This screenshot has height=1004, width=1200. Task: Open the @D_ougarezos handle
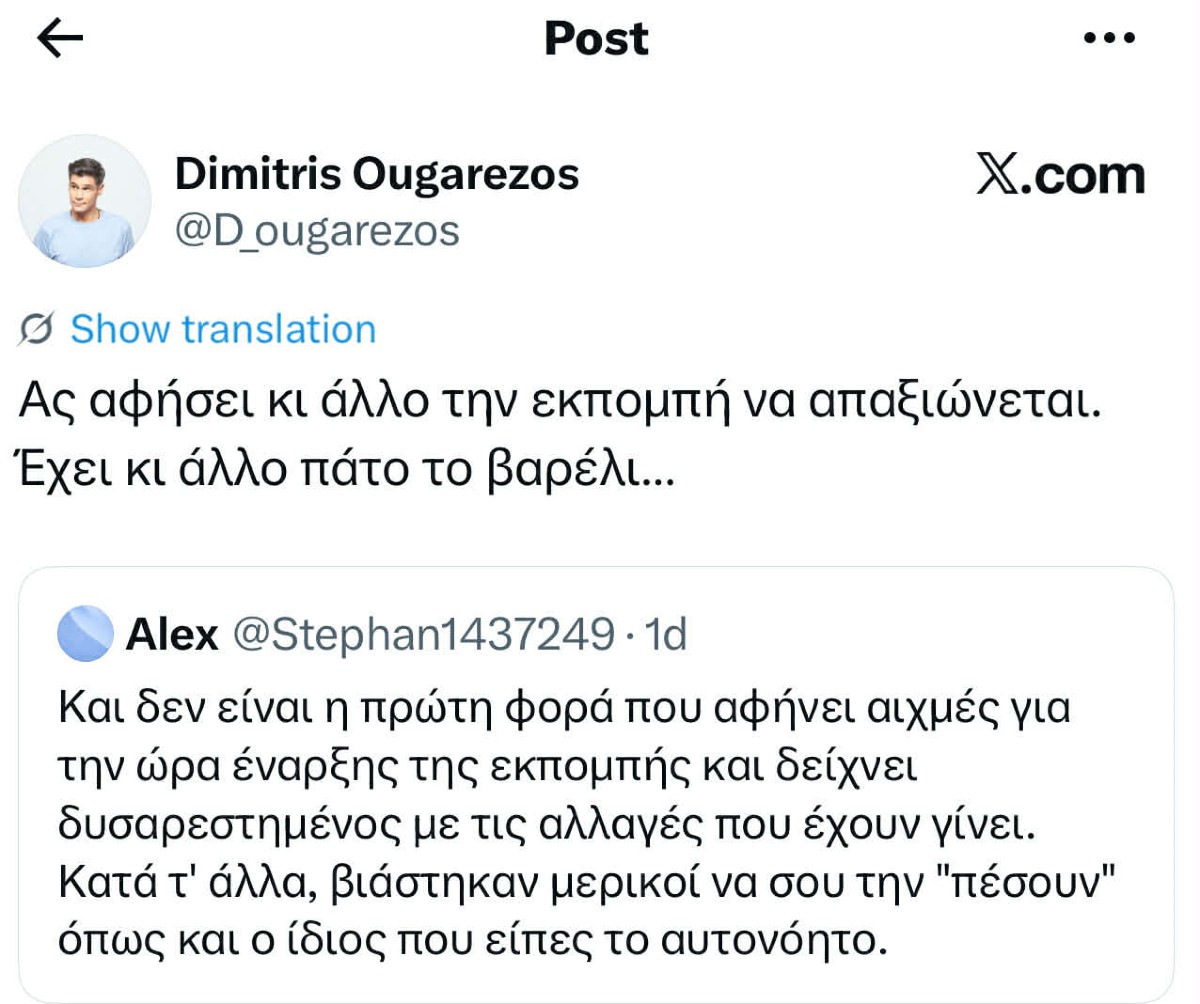pos(318,231)
